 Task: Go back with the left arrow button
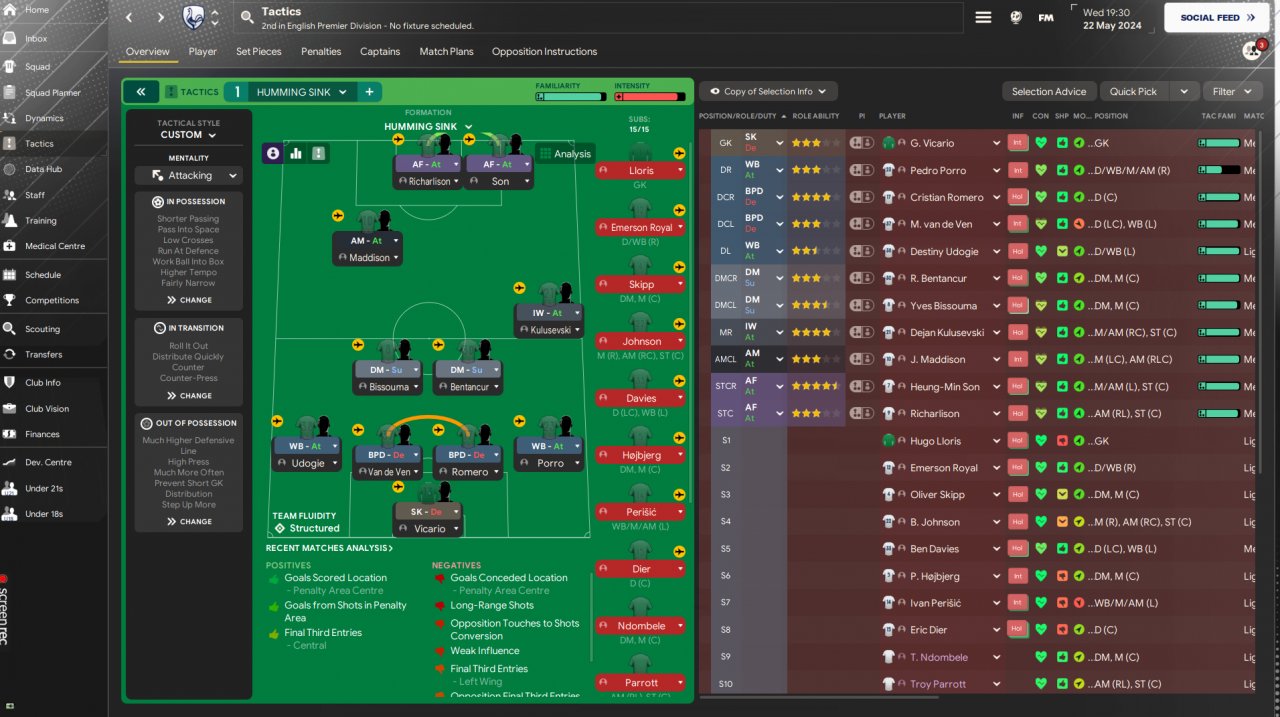[129, 17]
